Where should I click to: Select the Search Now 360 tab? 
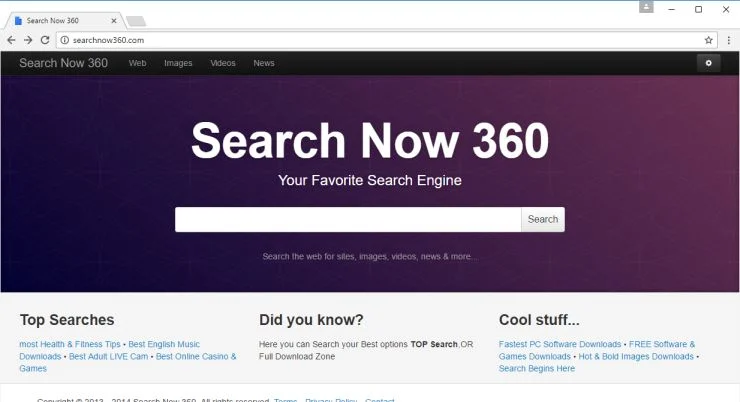click(64, 21)
